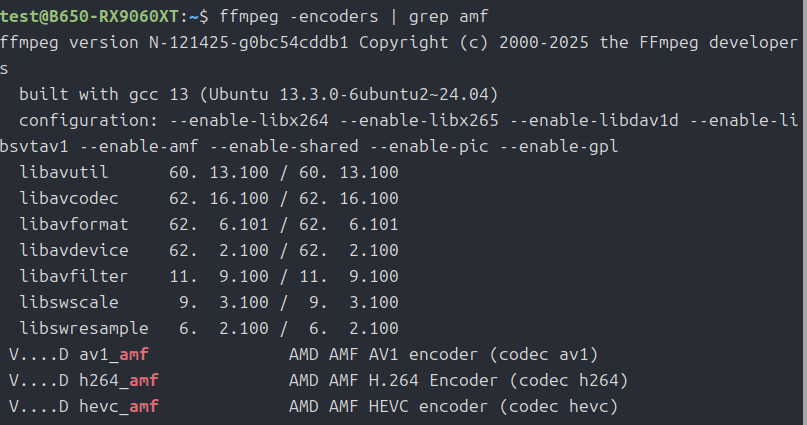The height and width of the screenshot is (425, 807).
Task: Click the libswresample library name
Action: 84,328
